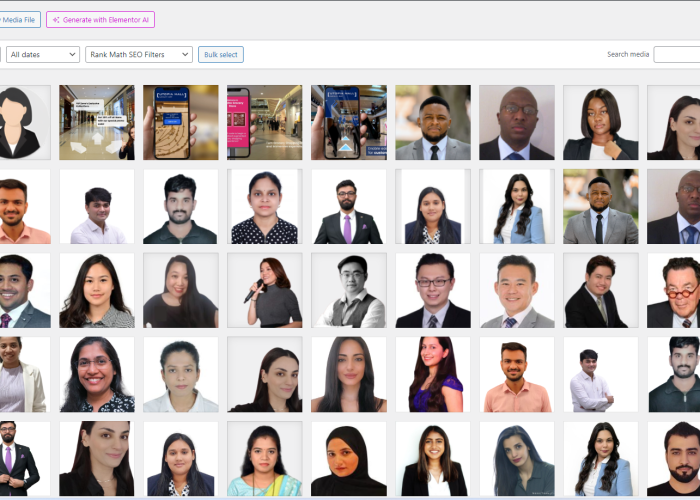Click the woman in teal saree photo
Image resolution: width=700 pixels, height=500 pixels.
pyautogui.click(x=265, y=458)
